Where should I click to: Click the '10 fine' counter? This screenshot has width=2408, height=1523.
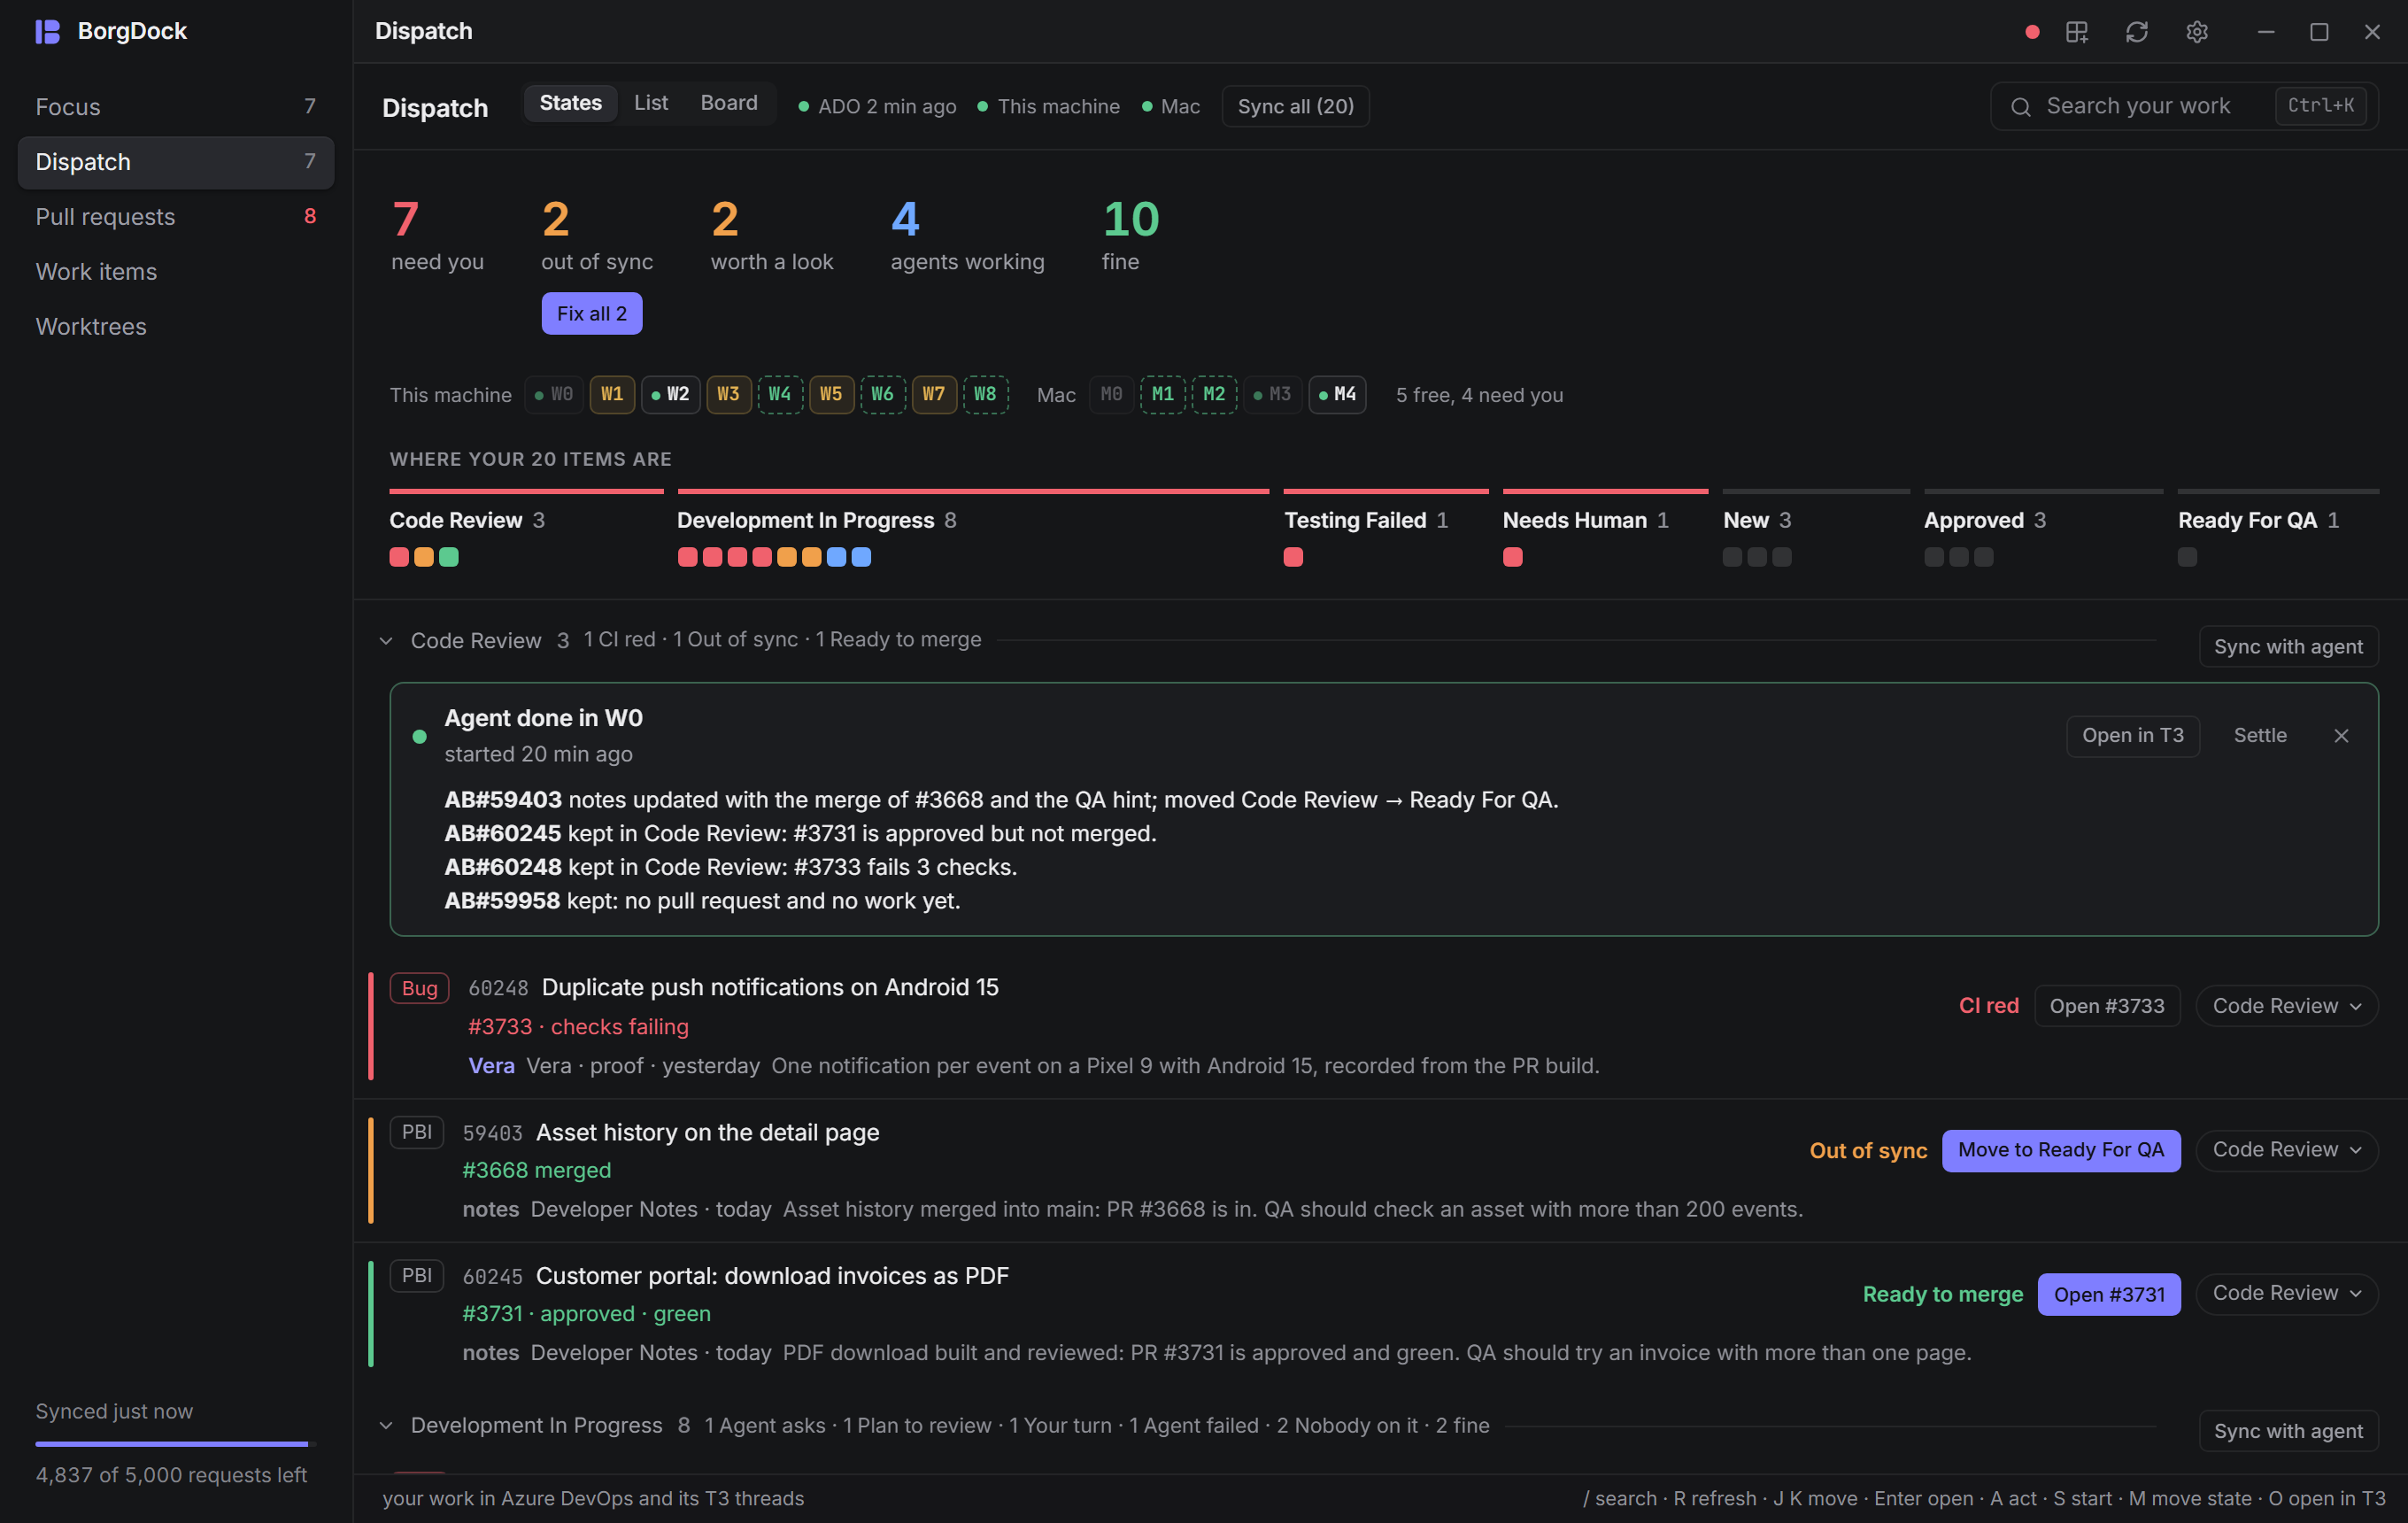1130,236
